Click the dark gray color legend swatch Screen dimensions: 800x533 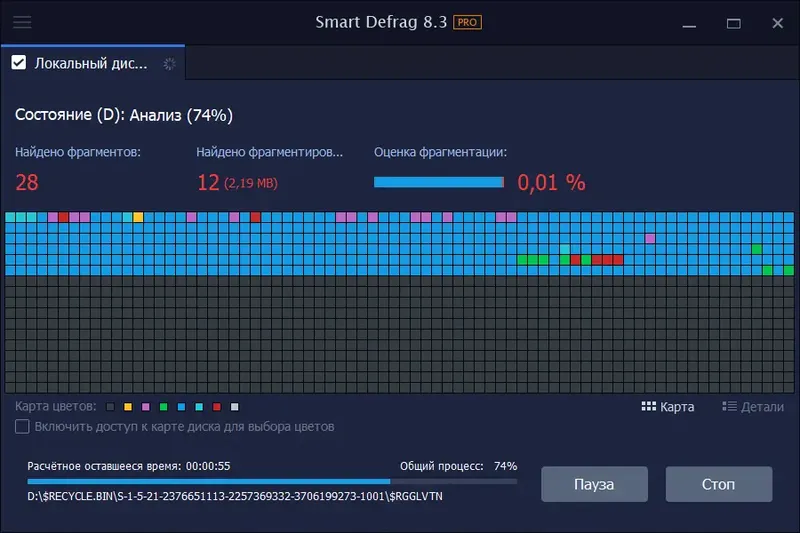110,407
